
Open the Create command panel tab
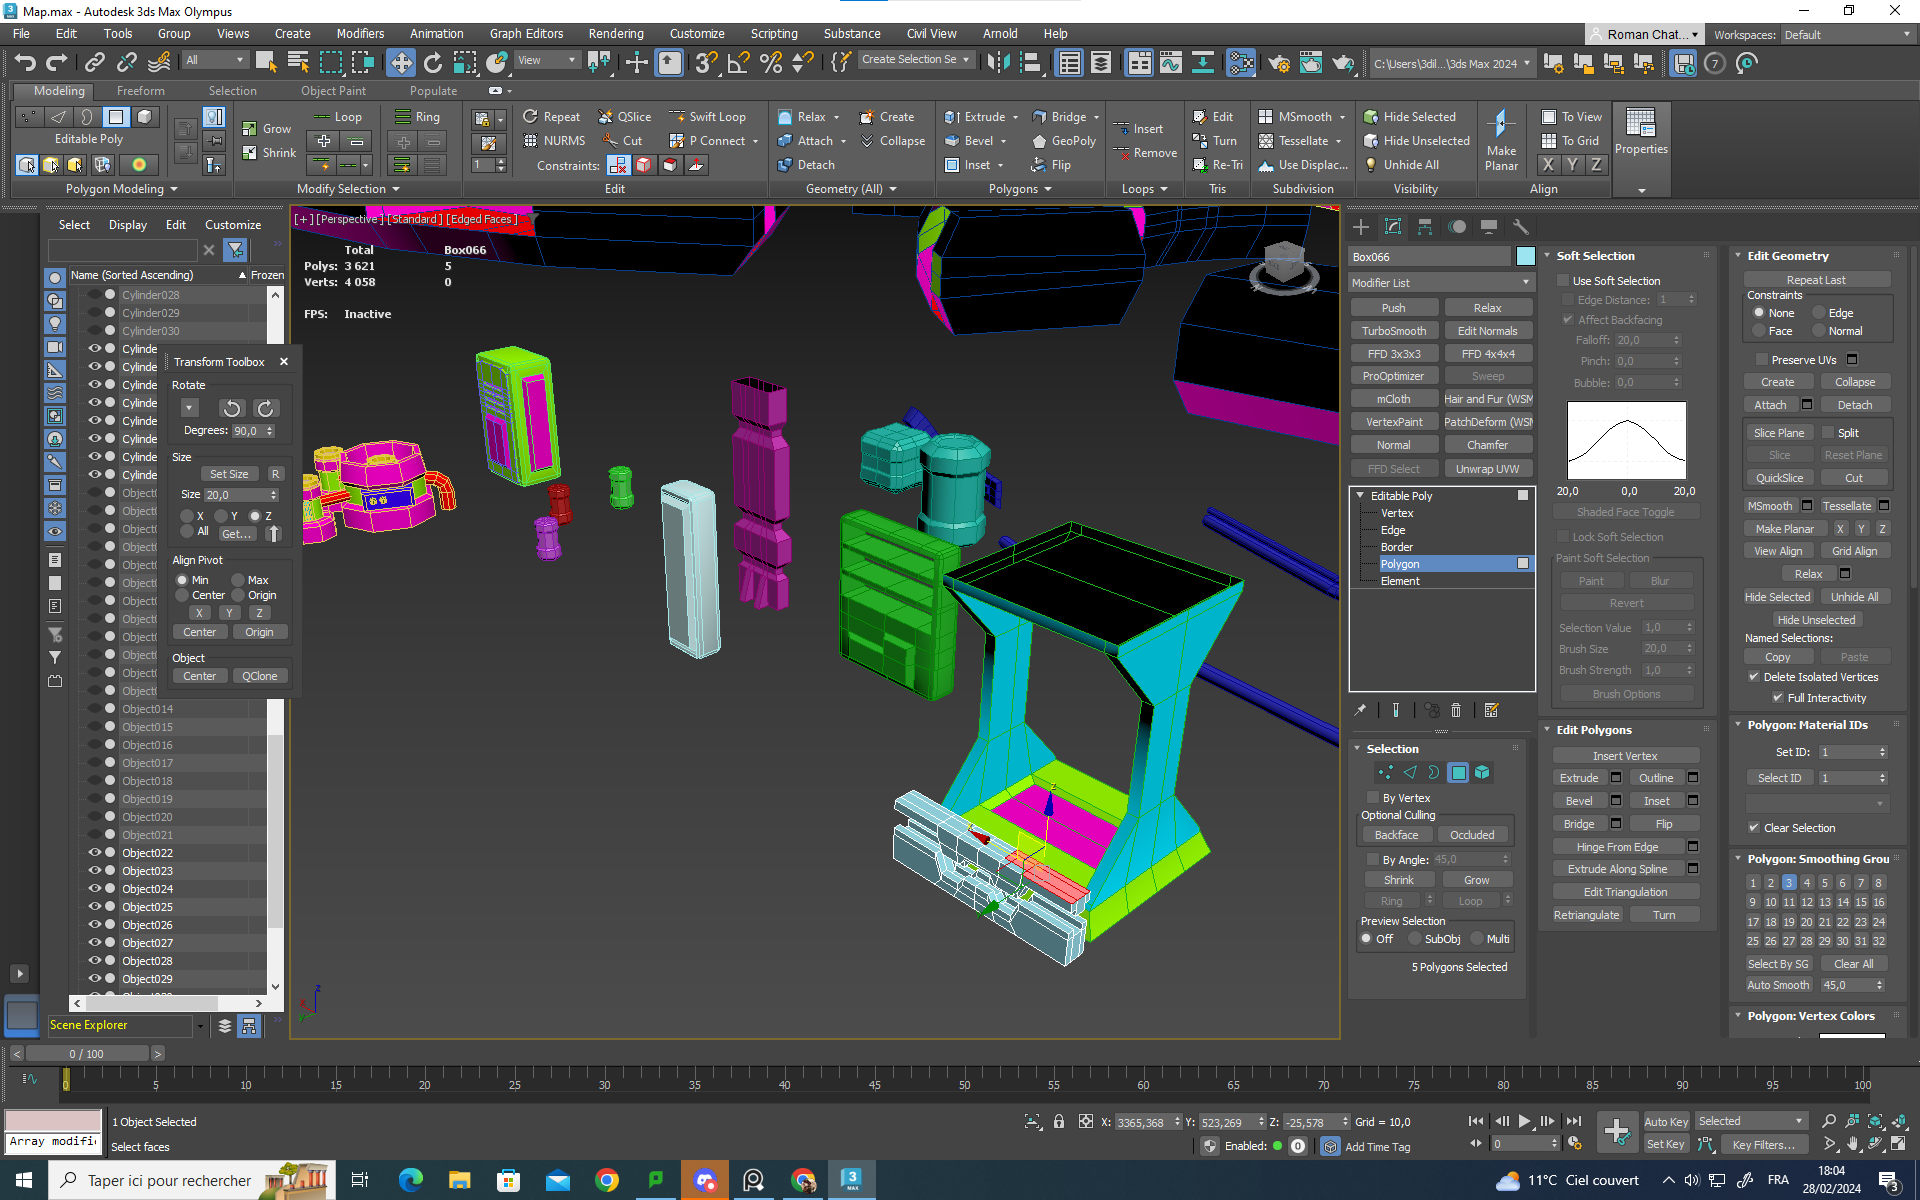(1361, 227)
